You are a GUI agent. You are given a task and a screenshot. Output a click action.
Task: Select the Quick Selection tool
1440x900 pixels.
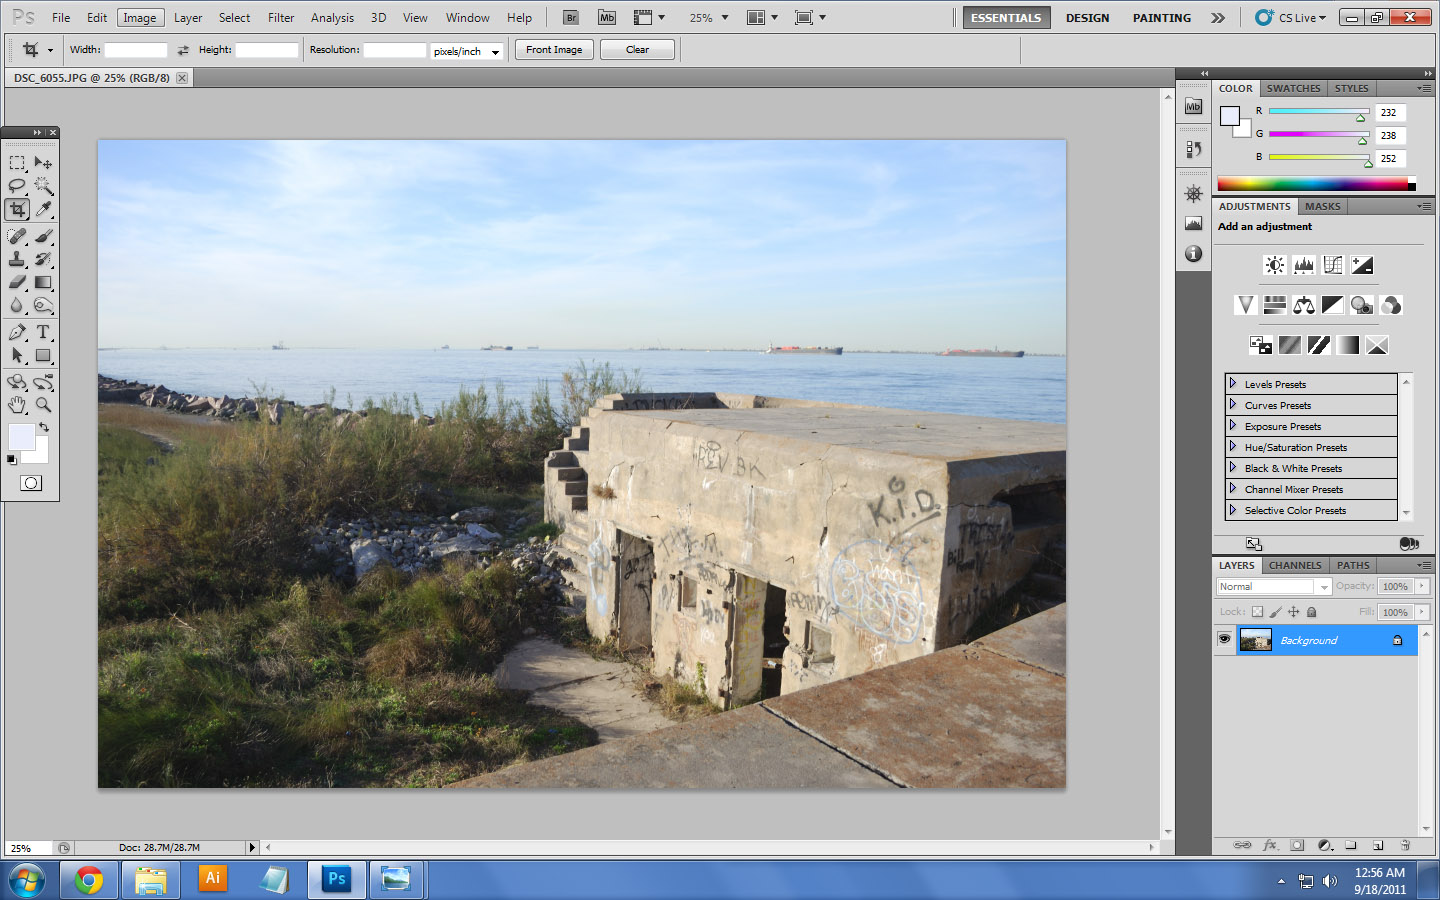[43, 186]
